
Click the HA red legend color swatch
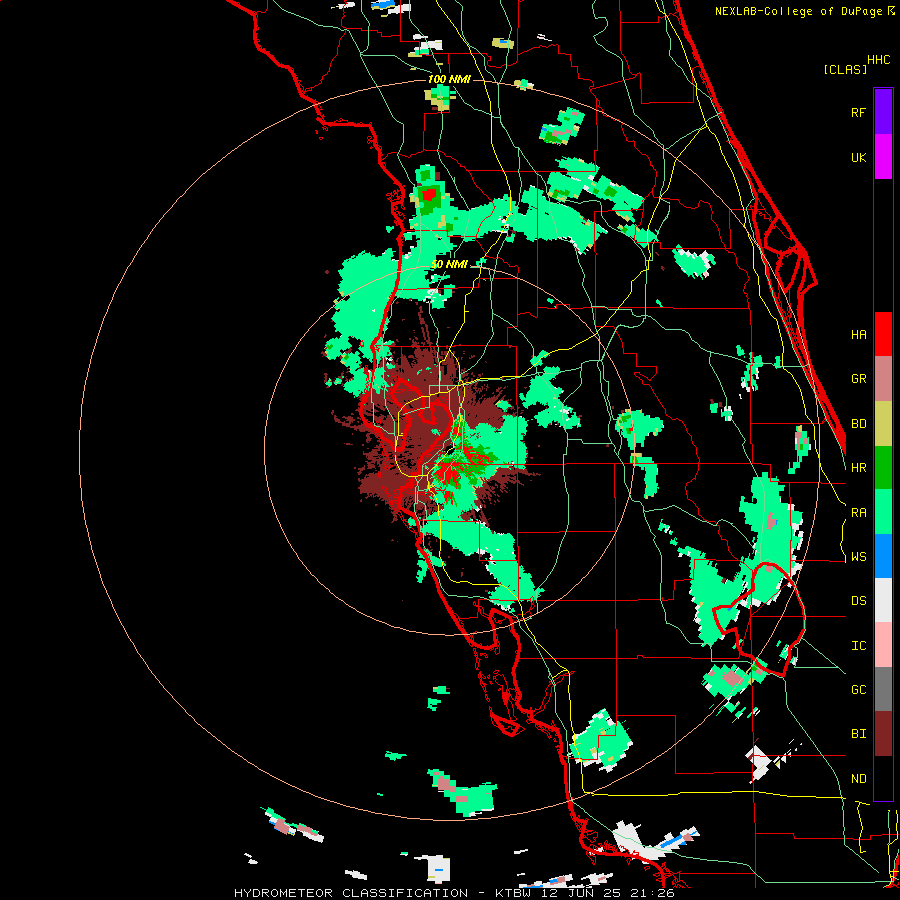(883, 334)
